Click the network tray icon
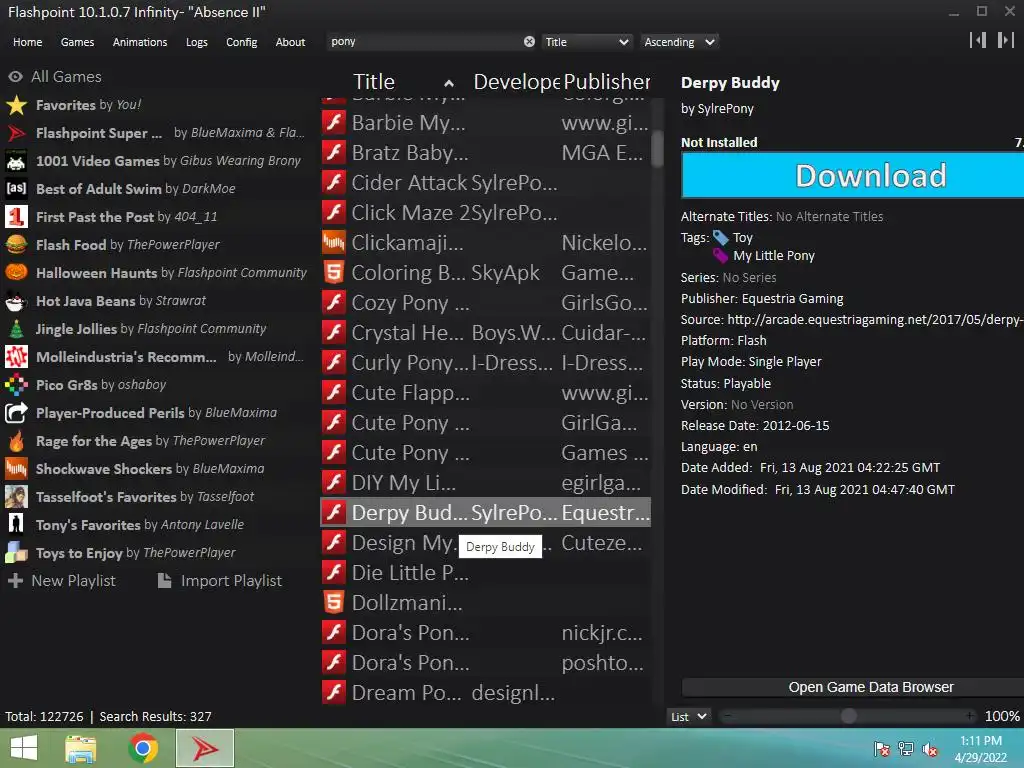The width and height of the screenshot is (1024, 768). pyautogui.click(x=906, y=750)
